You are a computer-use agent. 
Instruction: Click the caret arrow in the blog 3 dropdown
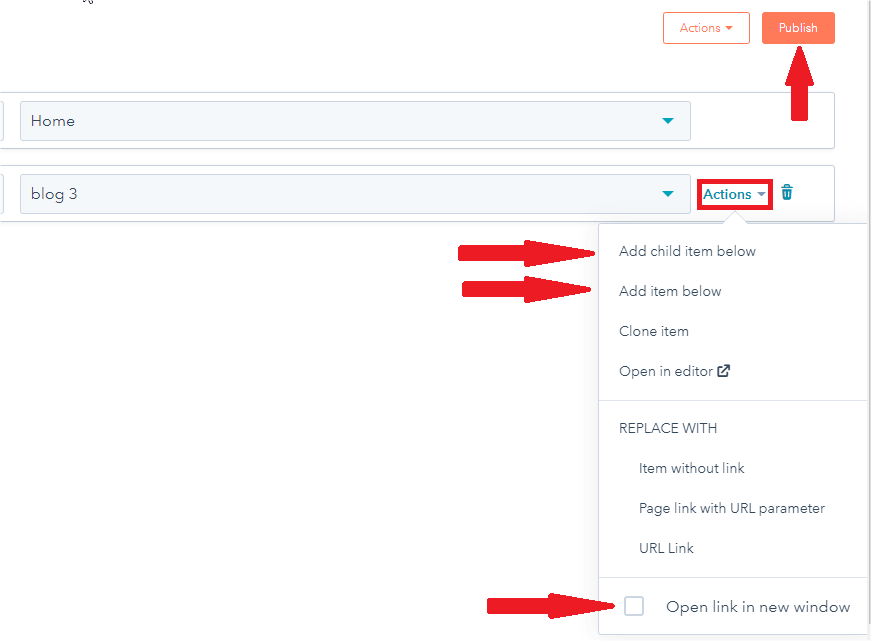tap(668, 194)
